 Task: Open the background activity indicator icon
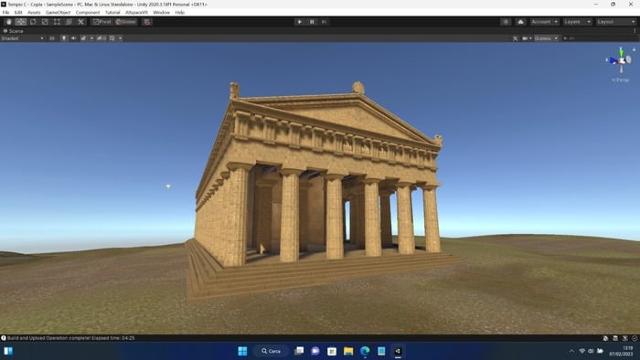pyautogui.click(x=635, y=338)
